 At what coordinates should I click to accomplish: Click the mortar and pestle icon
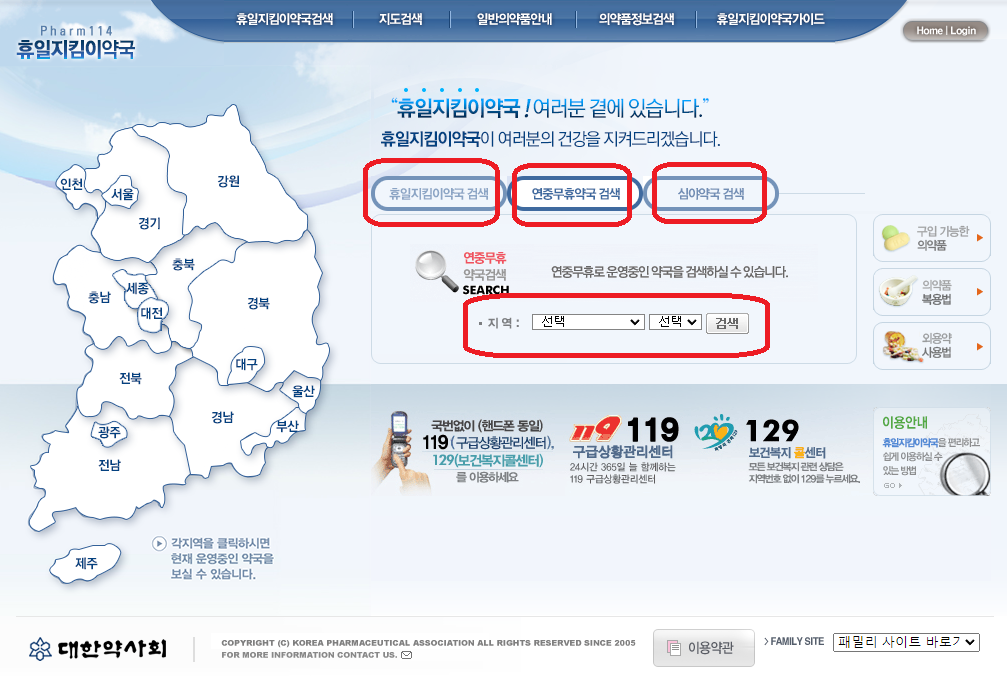(x=898, y=292)
